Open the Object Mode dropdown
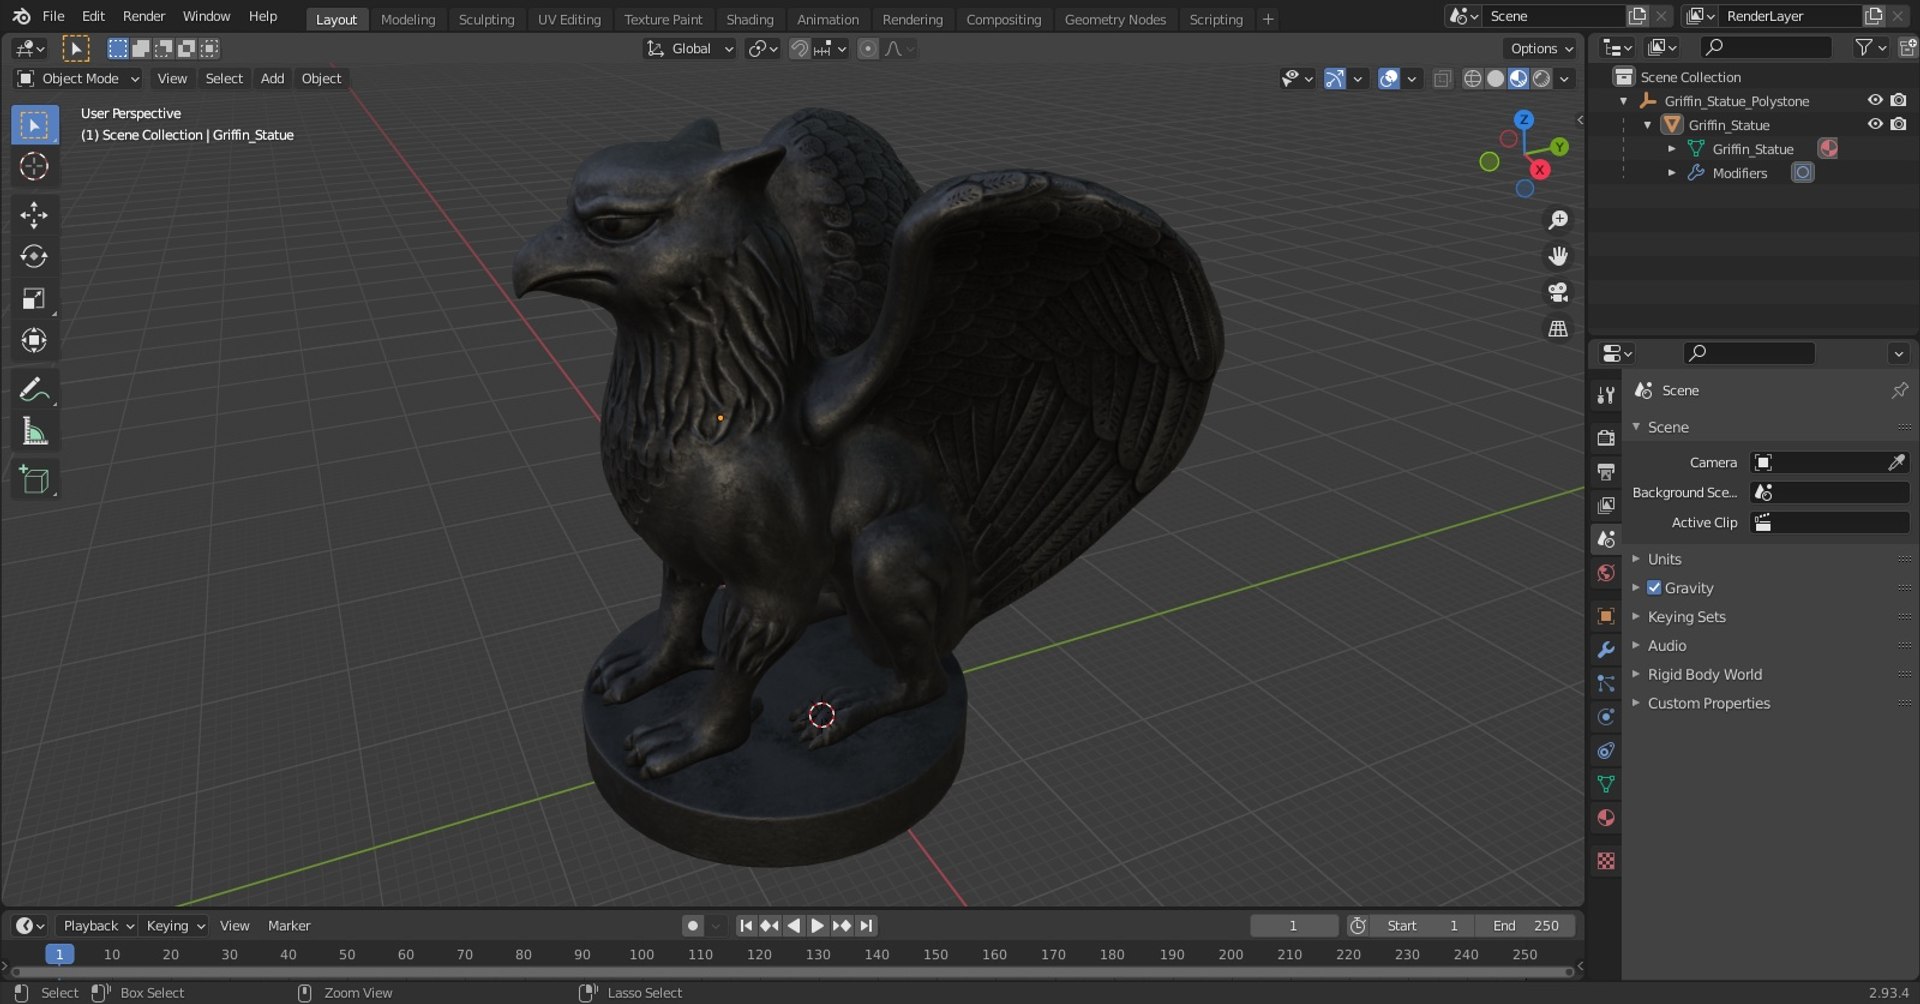 (79, 78)
